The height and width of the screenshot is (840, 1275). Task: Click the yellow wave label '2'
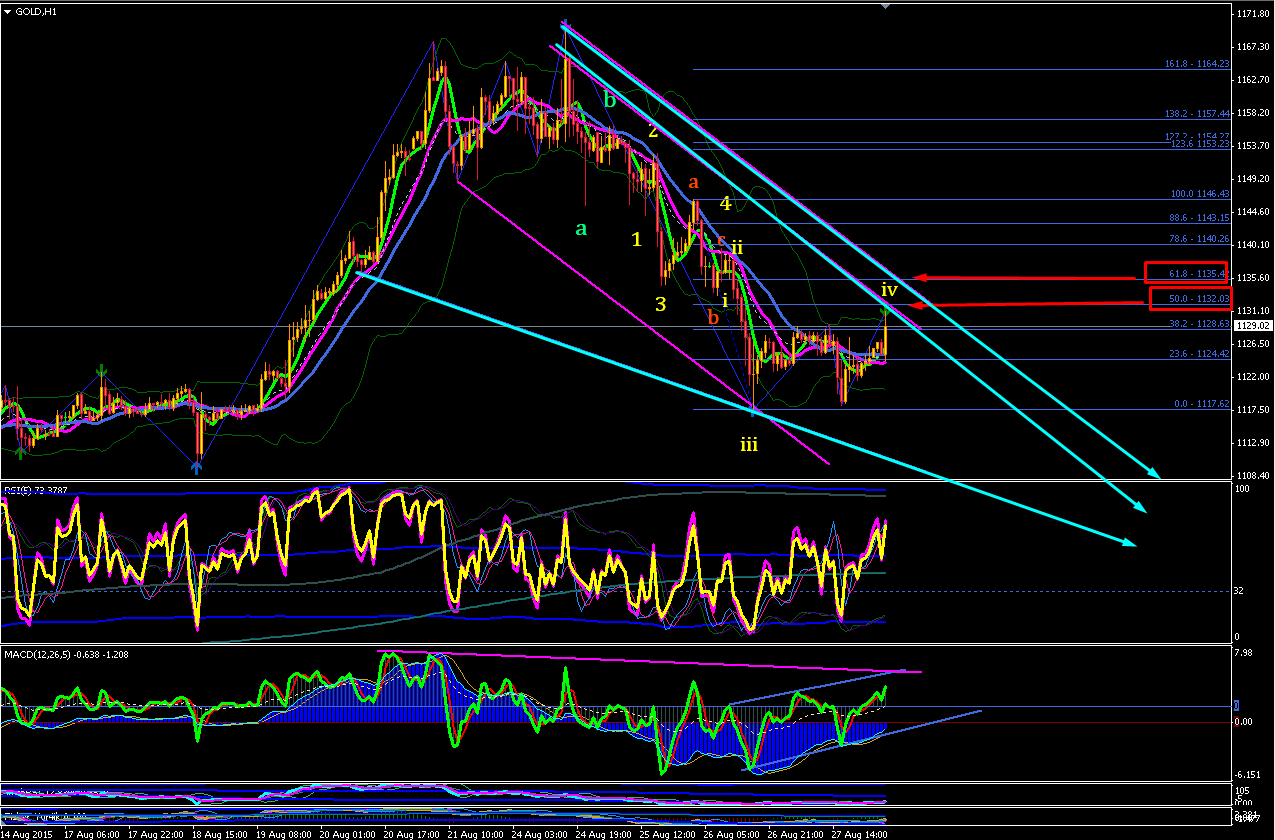pos(652,131)
